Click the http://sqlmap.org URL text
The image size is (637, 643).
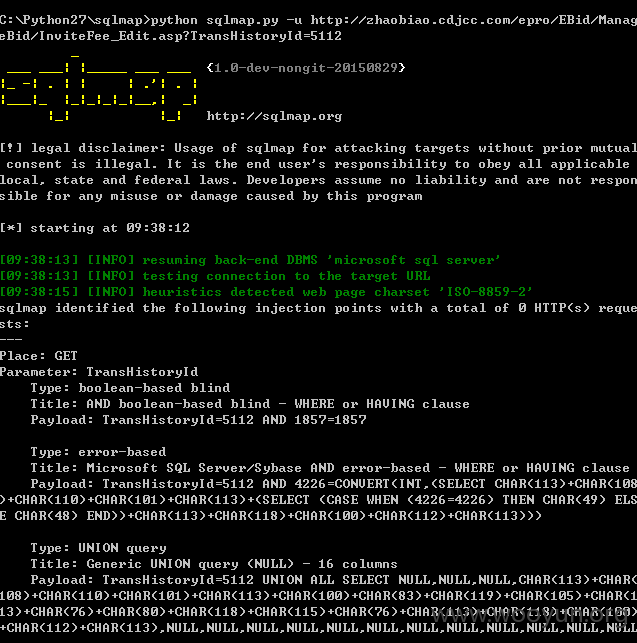click(274, 116)
